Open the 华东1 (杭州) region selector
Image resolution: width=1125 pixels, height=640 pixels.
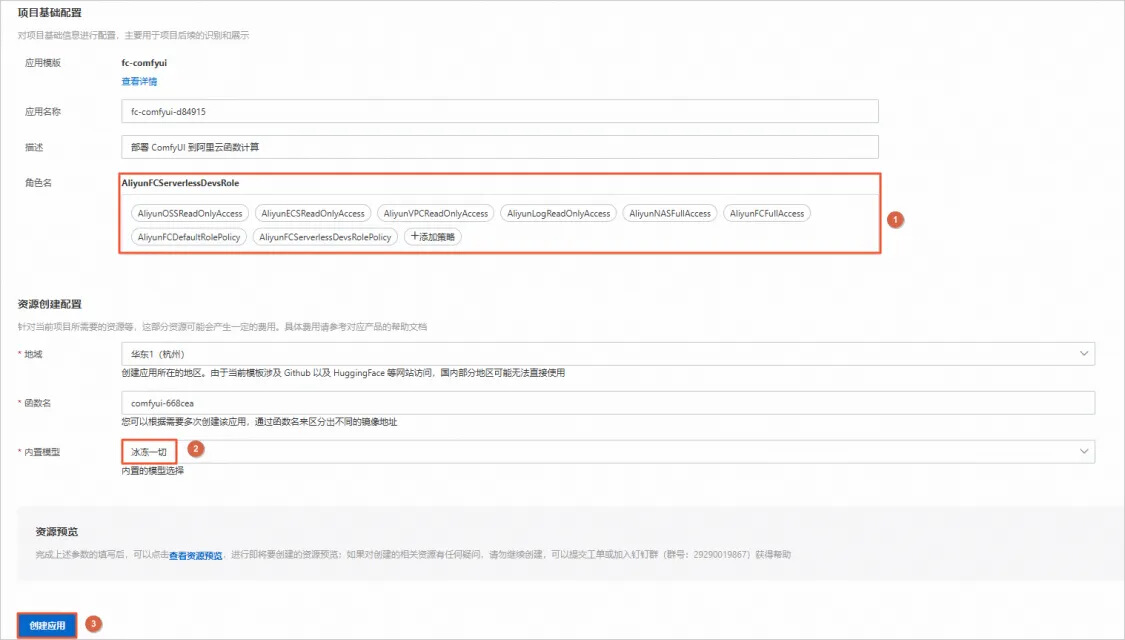608,354
